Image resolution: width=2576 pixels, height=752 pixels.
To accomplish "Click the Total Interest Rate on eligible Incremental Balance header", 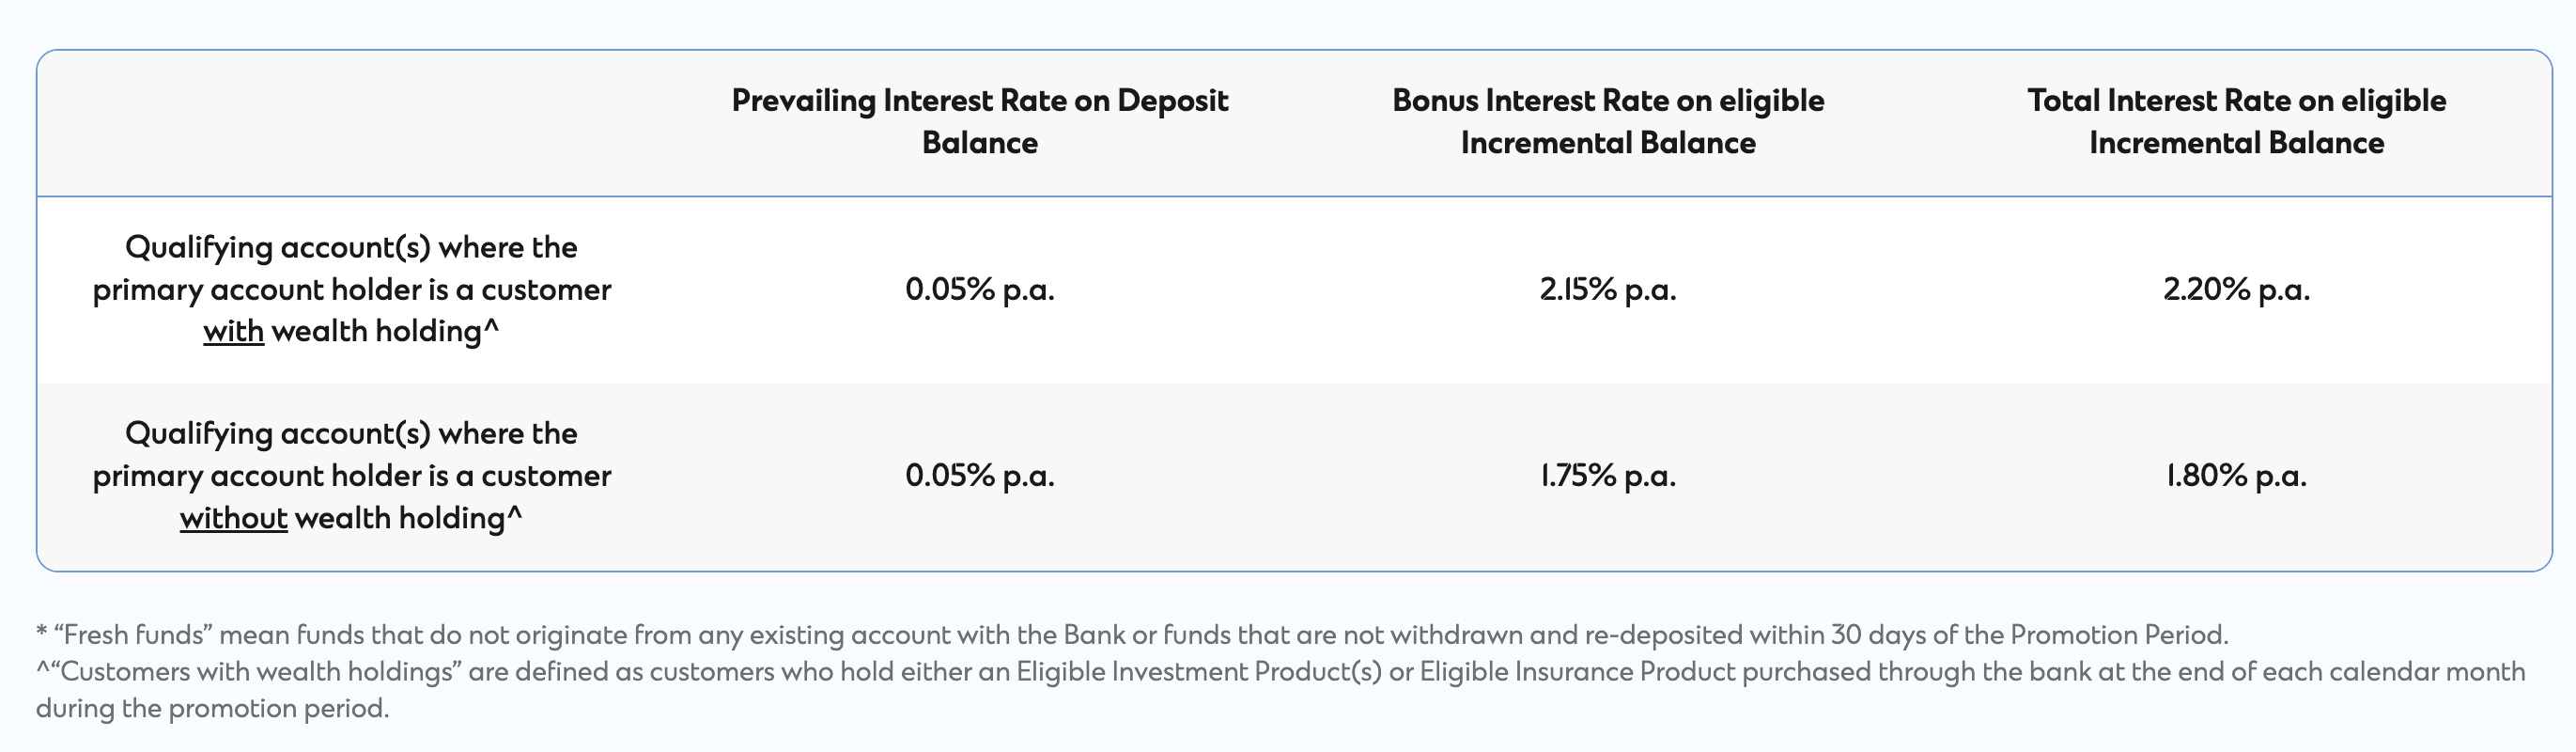I will pyautogui.click(x=2236, y=121).
